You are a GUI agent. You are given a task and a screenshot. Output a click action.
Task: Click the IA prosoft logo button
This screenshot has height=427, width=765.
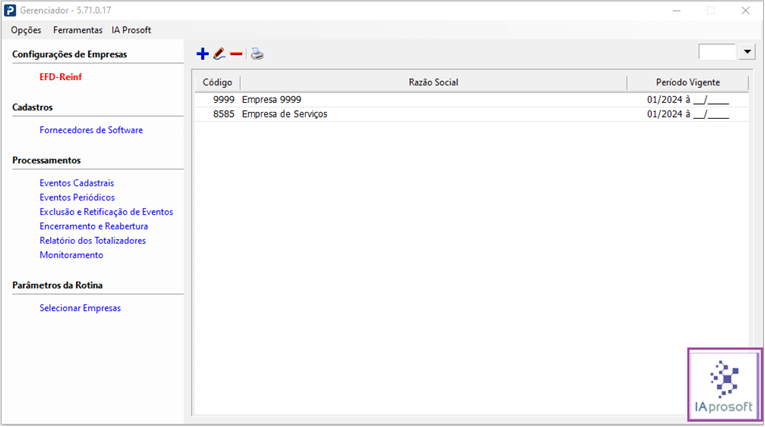coord(725,385)
